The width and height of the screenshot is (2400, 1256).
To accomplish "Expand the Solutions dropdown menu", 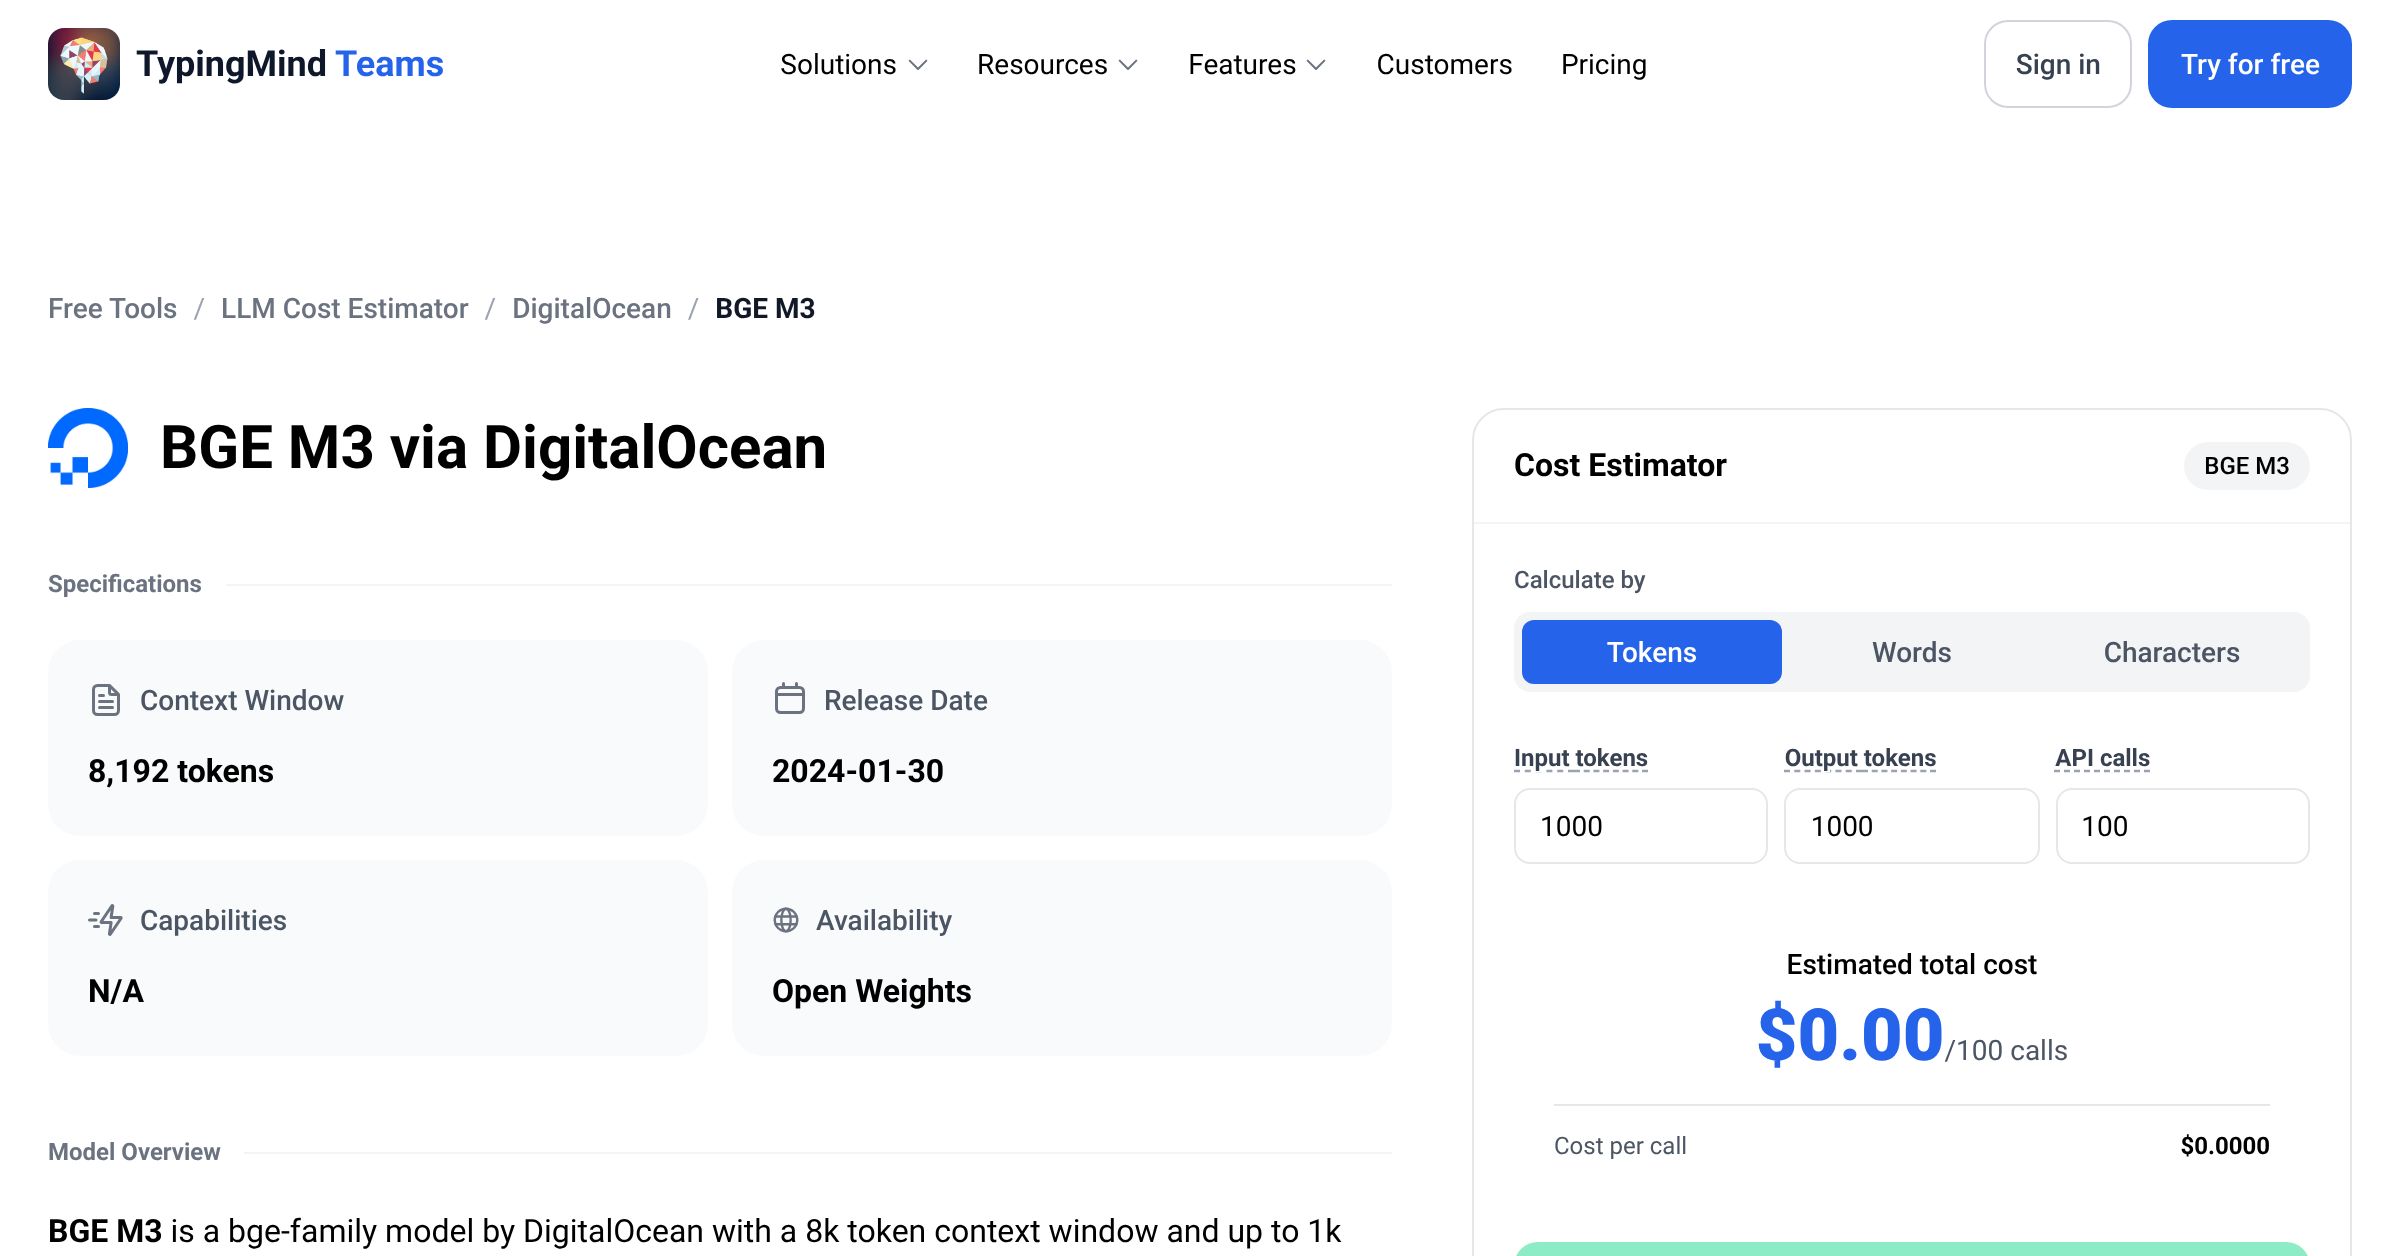I will (x=854, y=64).
